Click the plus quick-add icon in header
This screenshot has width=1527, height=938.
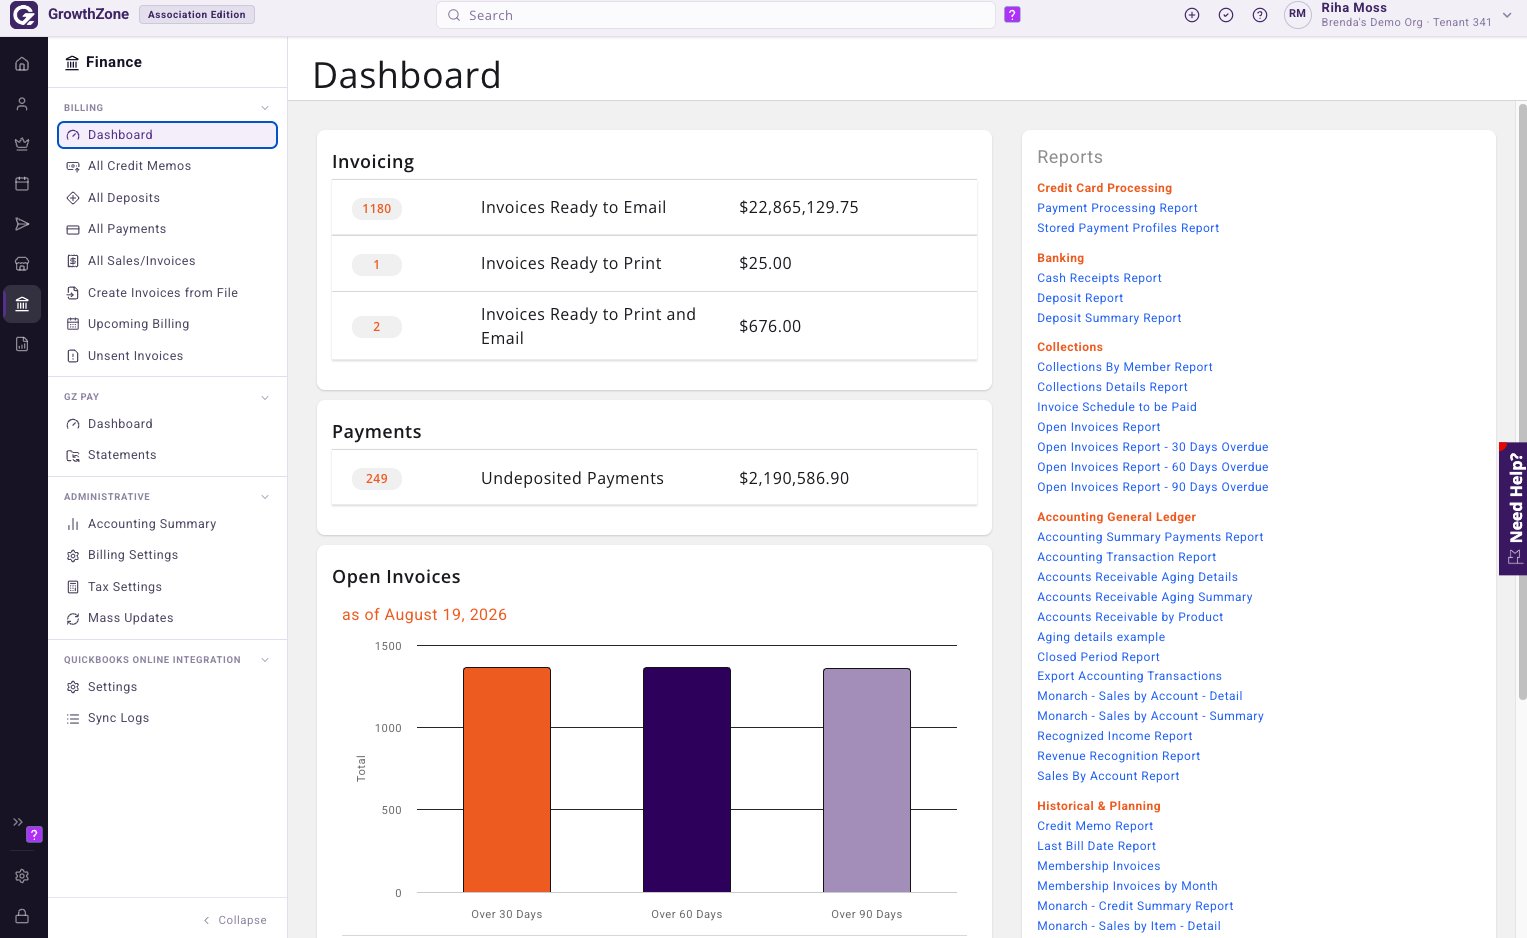[x=1192, y=15]
